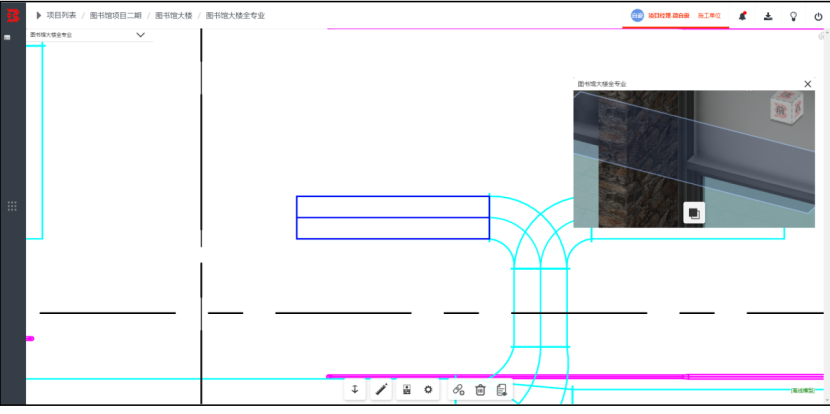Click the home view icon near scrollbar
This screenshot has width=830, height=414.
click(x=822, y=36)
